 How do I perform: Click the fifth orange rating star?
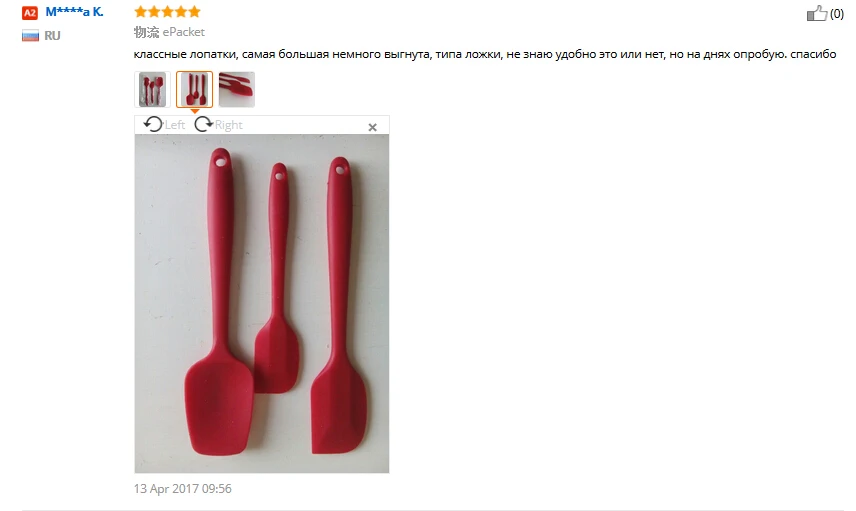point(194,11)
